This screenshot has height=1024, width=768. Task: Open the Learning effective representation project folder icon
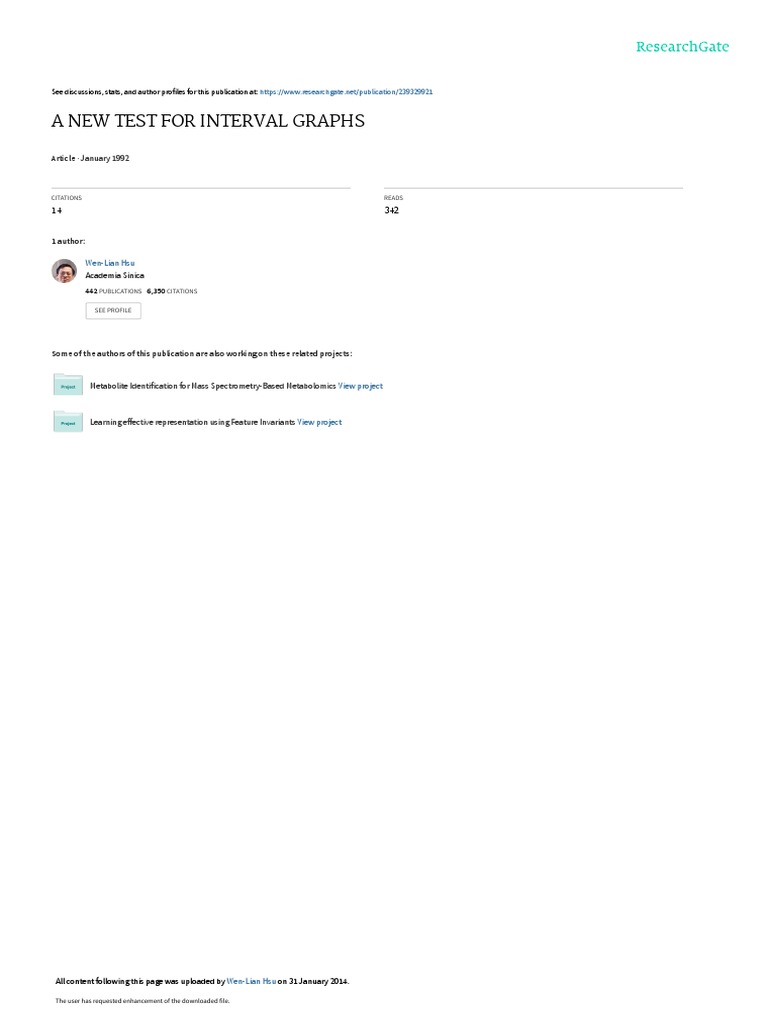click(x=68, y=421)
